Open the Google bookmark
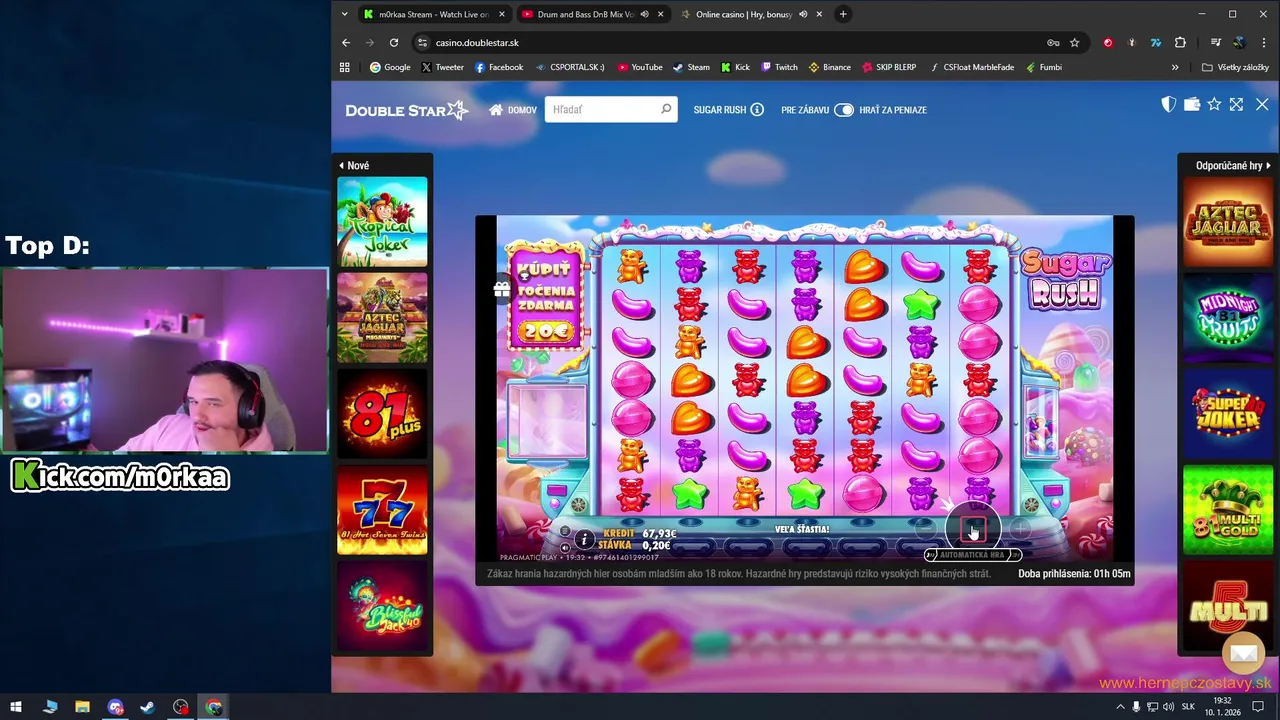The width and height of the screenshot is (1280, 720). [x=390, y=67]
